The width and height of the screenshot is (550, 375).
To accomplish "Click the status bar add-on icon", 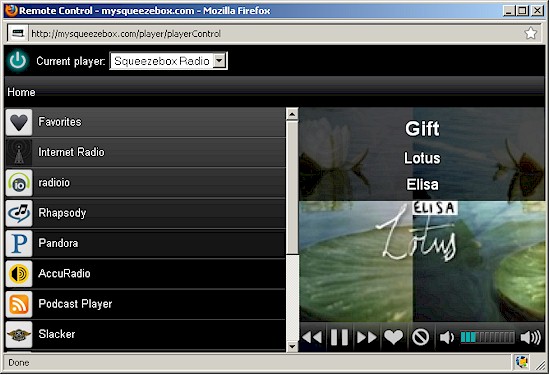I will [x=522, y=362].
